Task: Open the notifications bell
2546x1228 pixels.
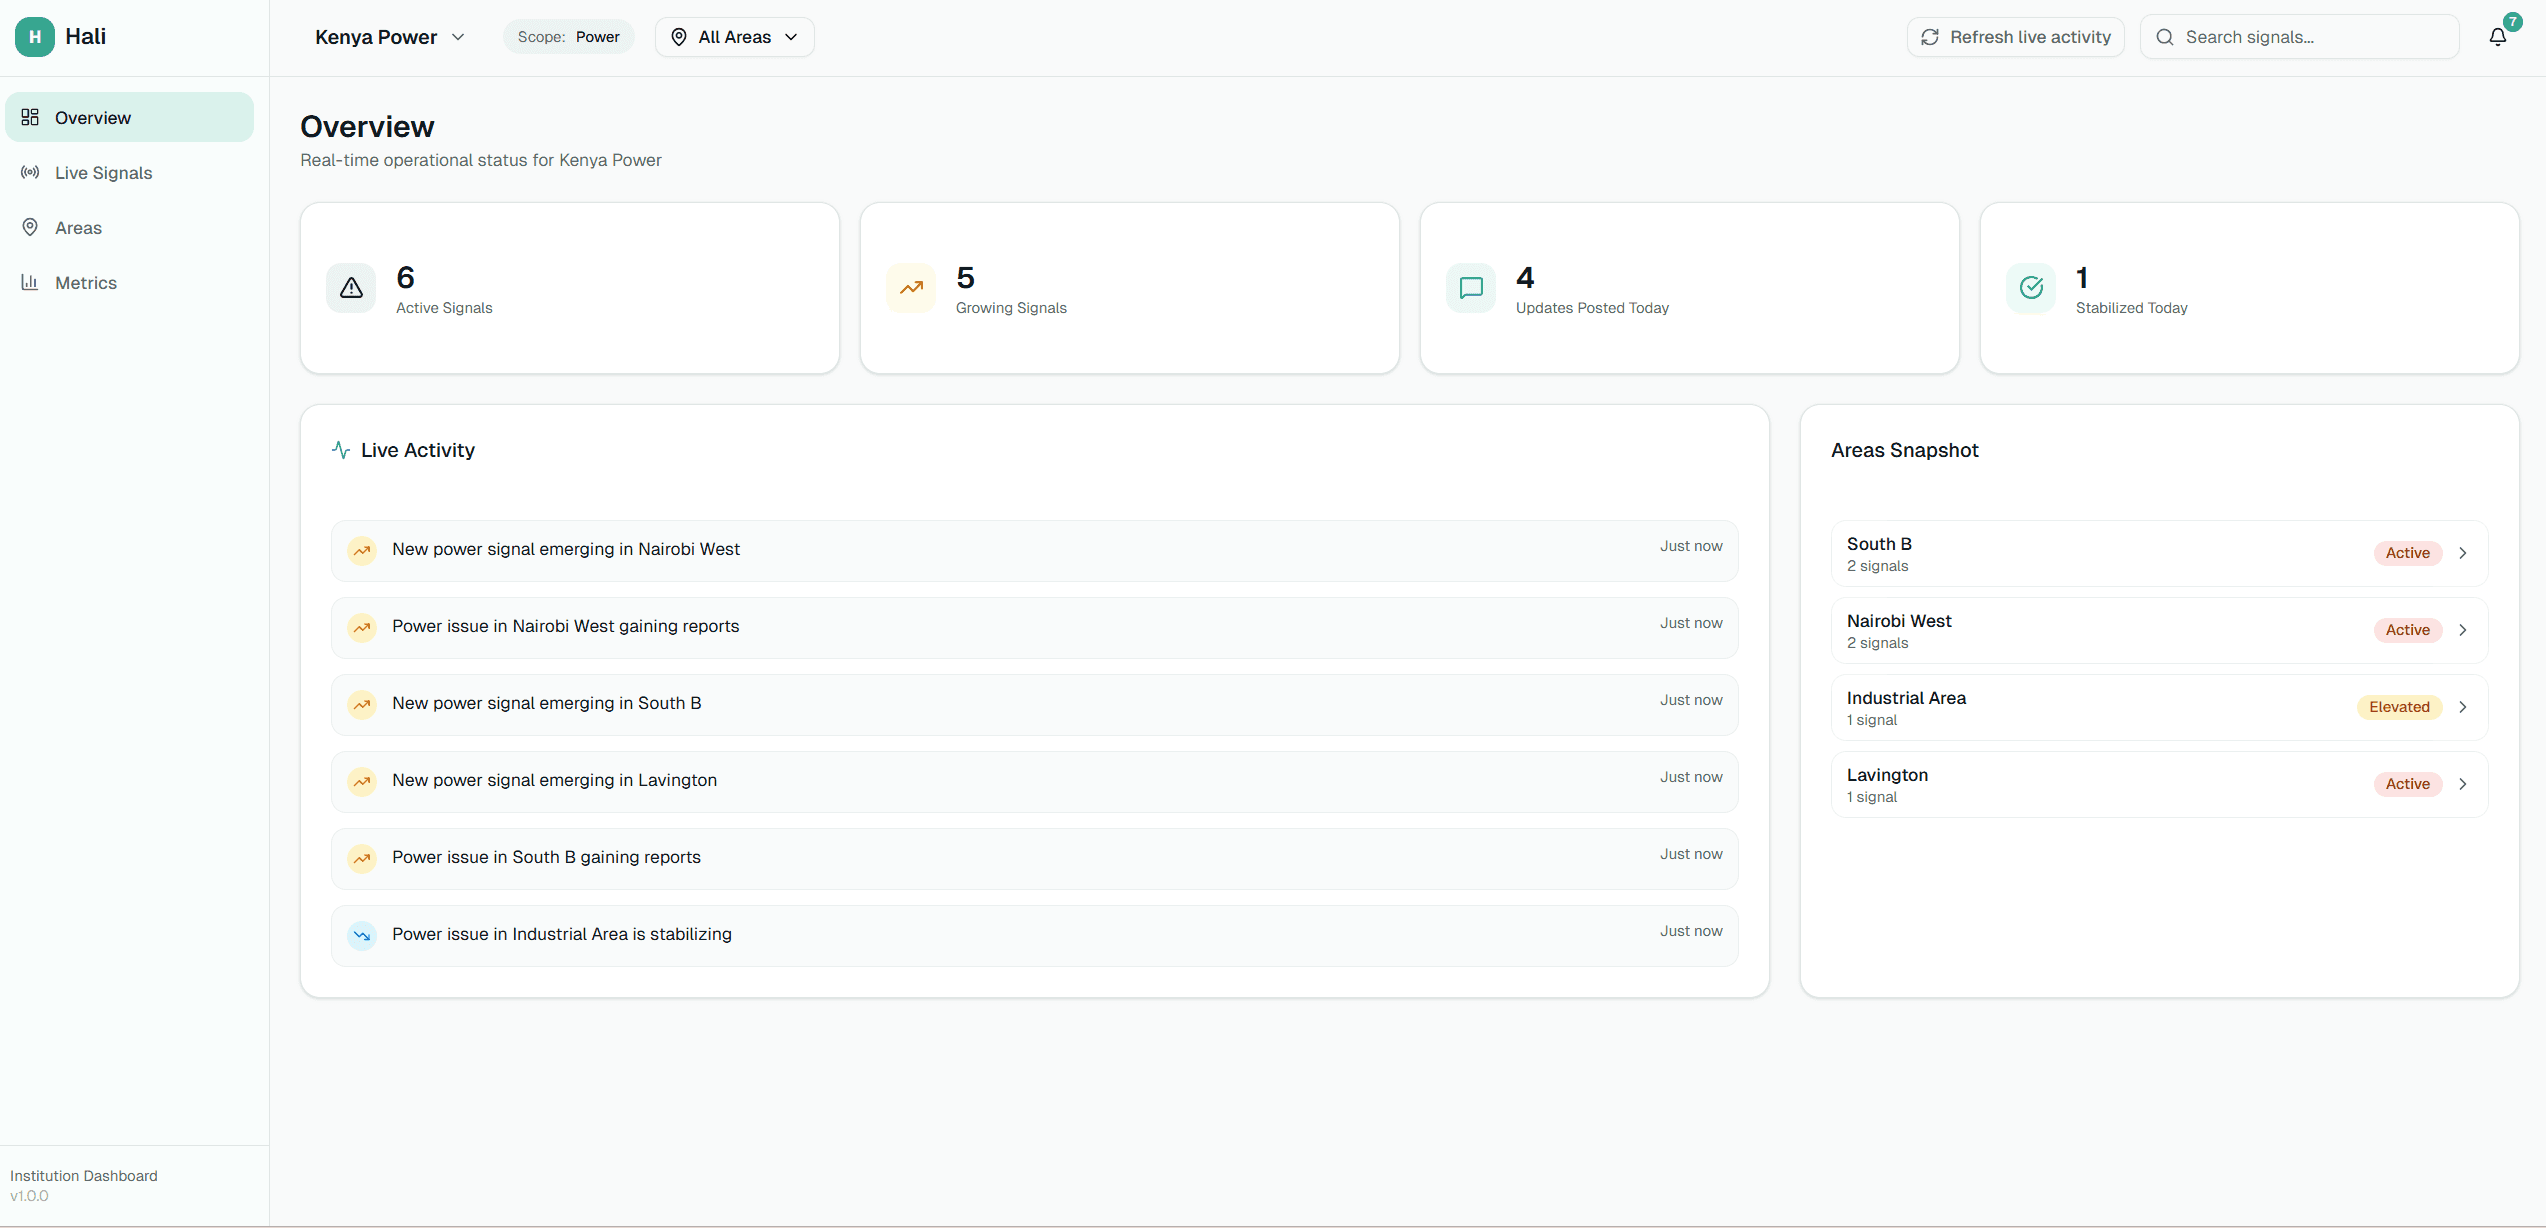Action: (x=2497, y=37)
